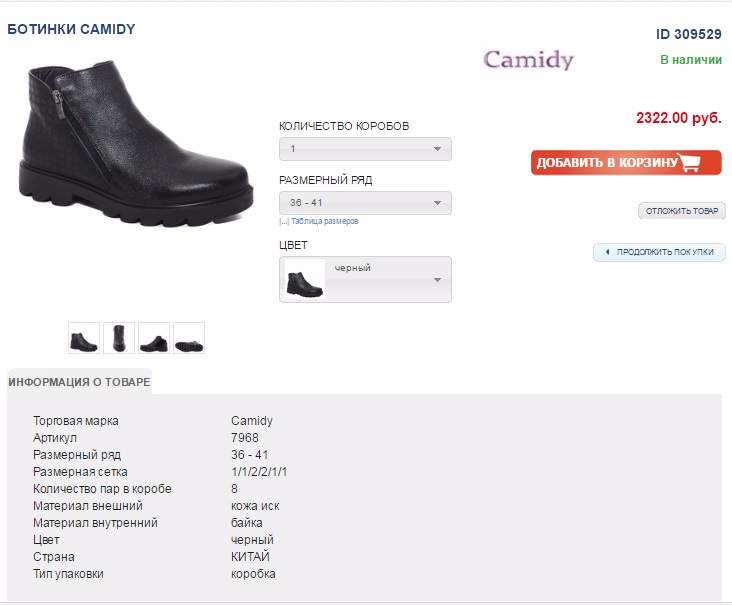Click the back arrow on Продолжить покупки
This screenshot has height=605, width=732.
pos(607,252)
